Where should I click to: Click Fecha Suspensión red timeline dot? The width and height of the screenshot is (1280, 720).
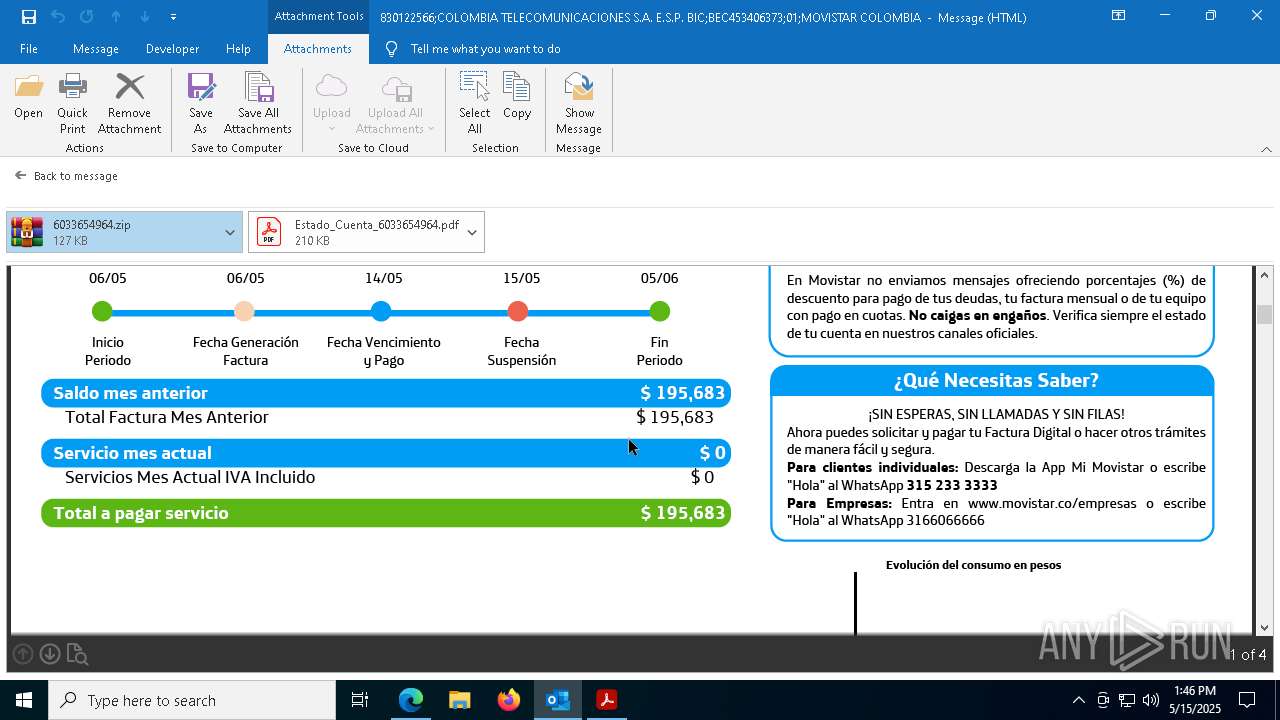pyautogui.click(x=518, y=312)
